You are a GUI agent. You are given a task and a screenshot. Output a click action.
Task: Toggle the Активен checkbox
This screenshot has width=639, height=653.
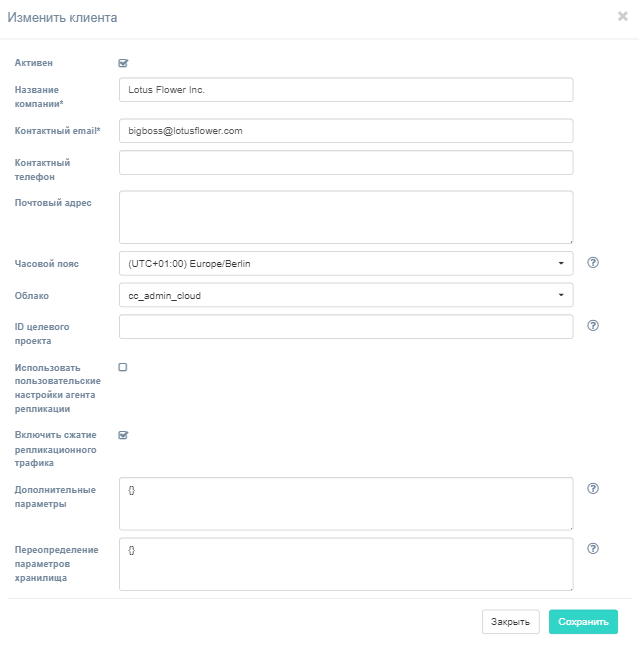tap(123, 63)
